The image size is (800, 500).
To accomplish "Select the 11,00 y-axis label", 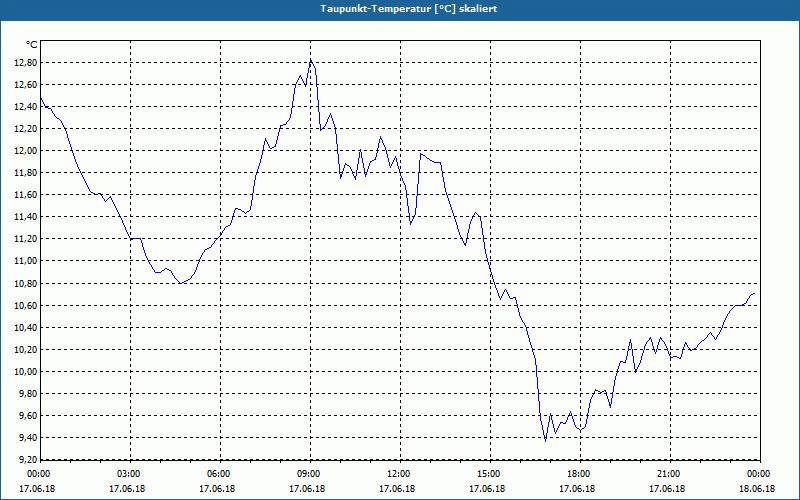I will (27, 261).
